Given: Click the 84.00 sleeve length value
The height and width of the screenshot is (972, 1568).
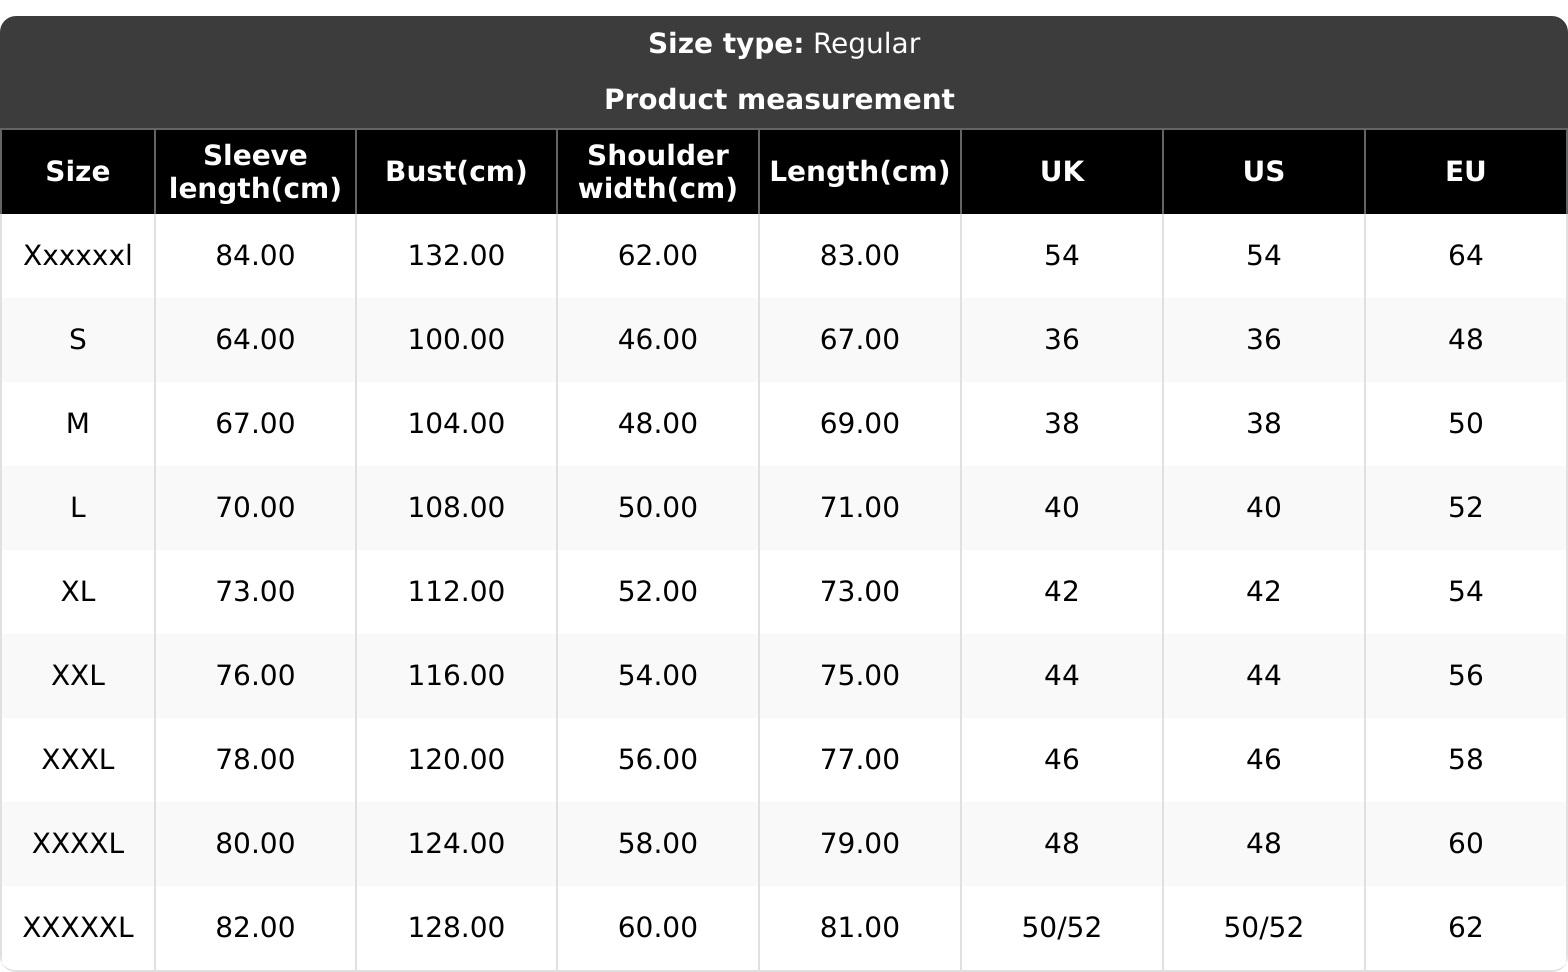Looking at the screenshot, I should pos(255,256).
